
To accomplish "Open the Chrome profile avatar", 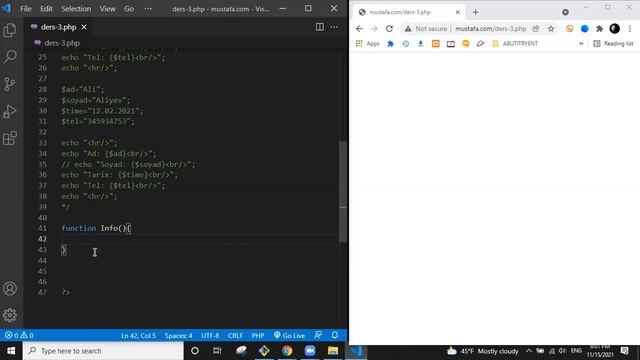I will tap(615, 29).
